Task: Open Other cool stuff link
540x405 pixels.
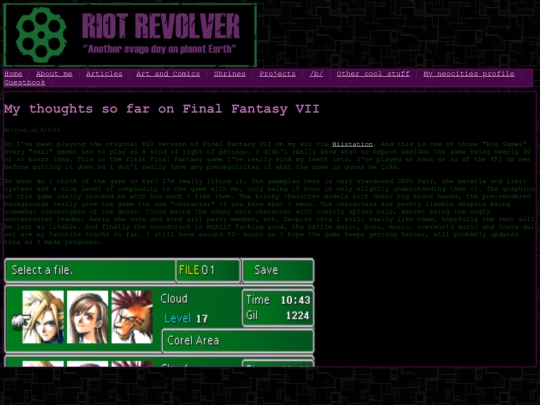Action: pos(373,74)
